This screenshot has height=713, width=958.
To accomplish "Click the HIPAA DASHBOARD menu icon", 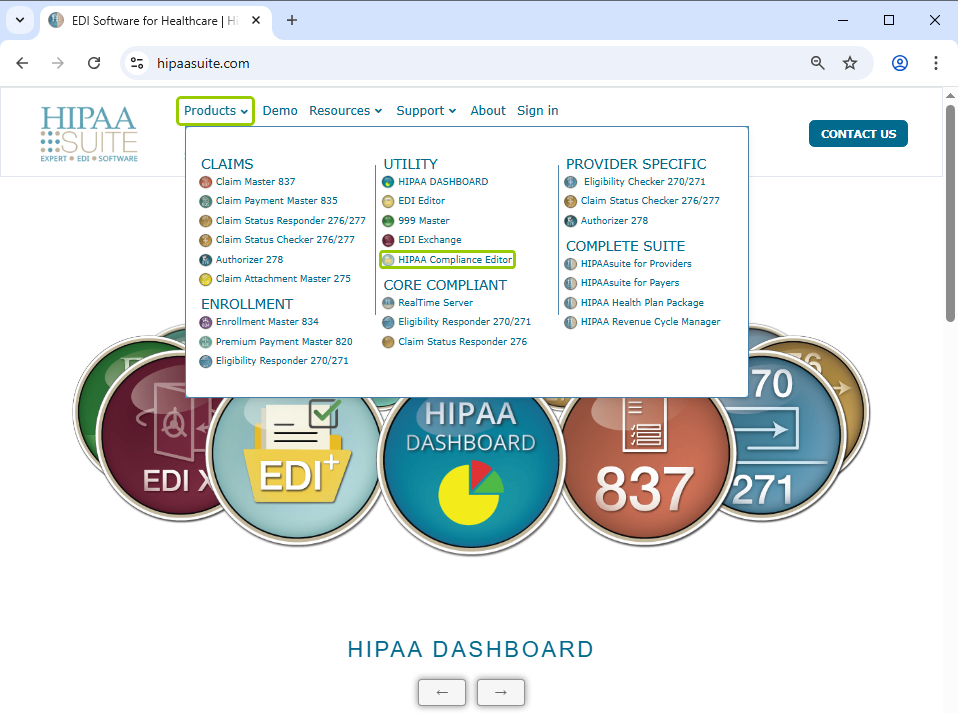I will pyautogui.click(x=388, y=182).
